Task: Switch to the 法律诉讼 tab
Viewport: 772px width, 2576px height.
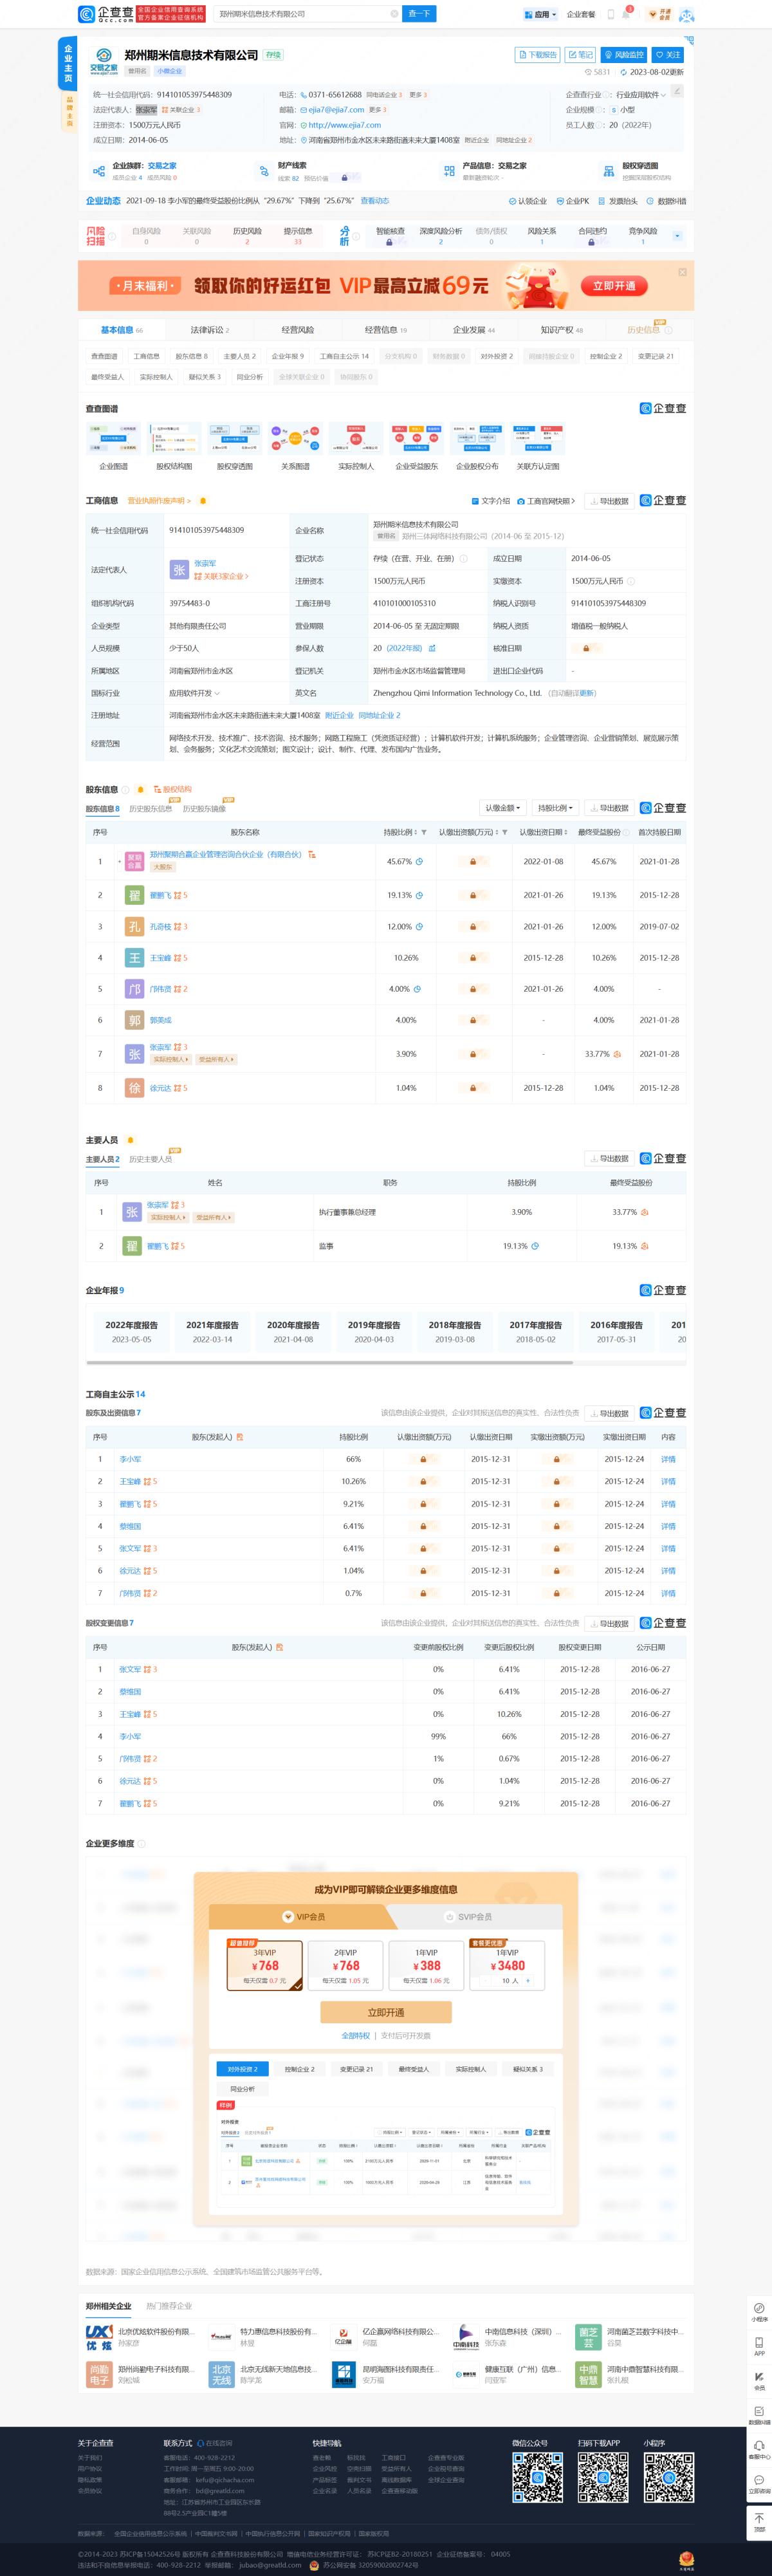Action: 209,330
